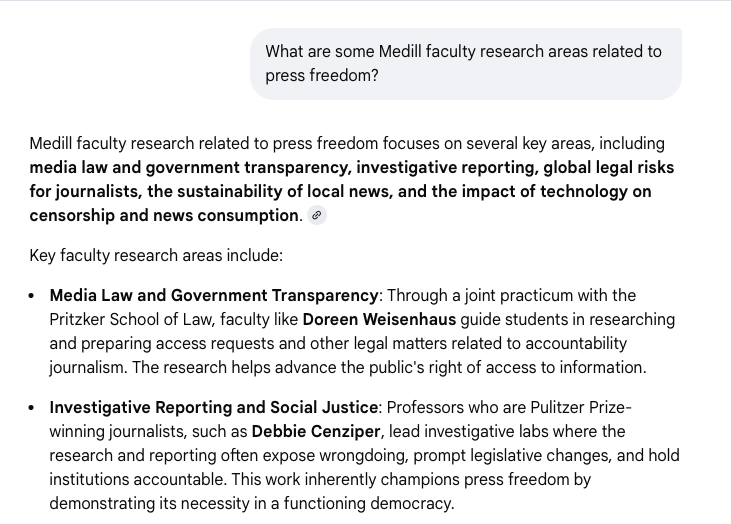
Task: Select the Media Law and Government Transparency heading
Action: click(x=214, y=296)
